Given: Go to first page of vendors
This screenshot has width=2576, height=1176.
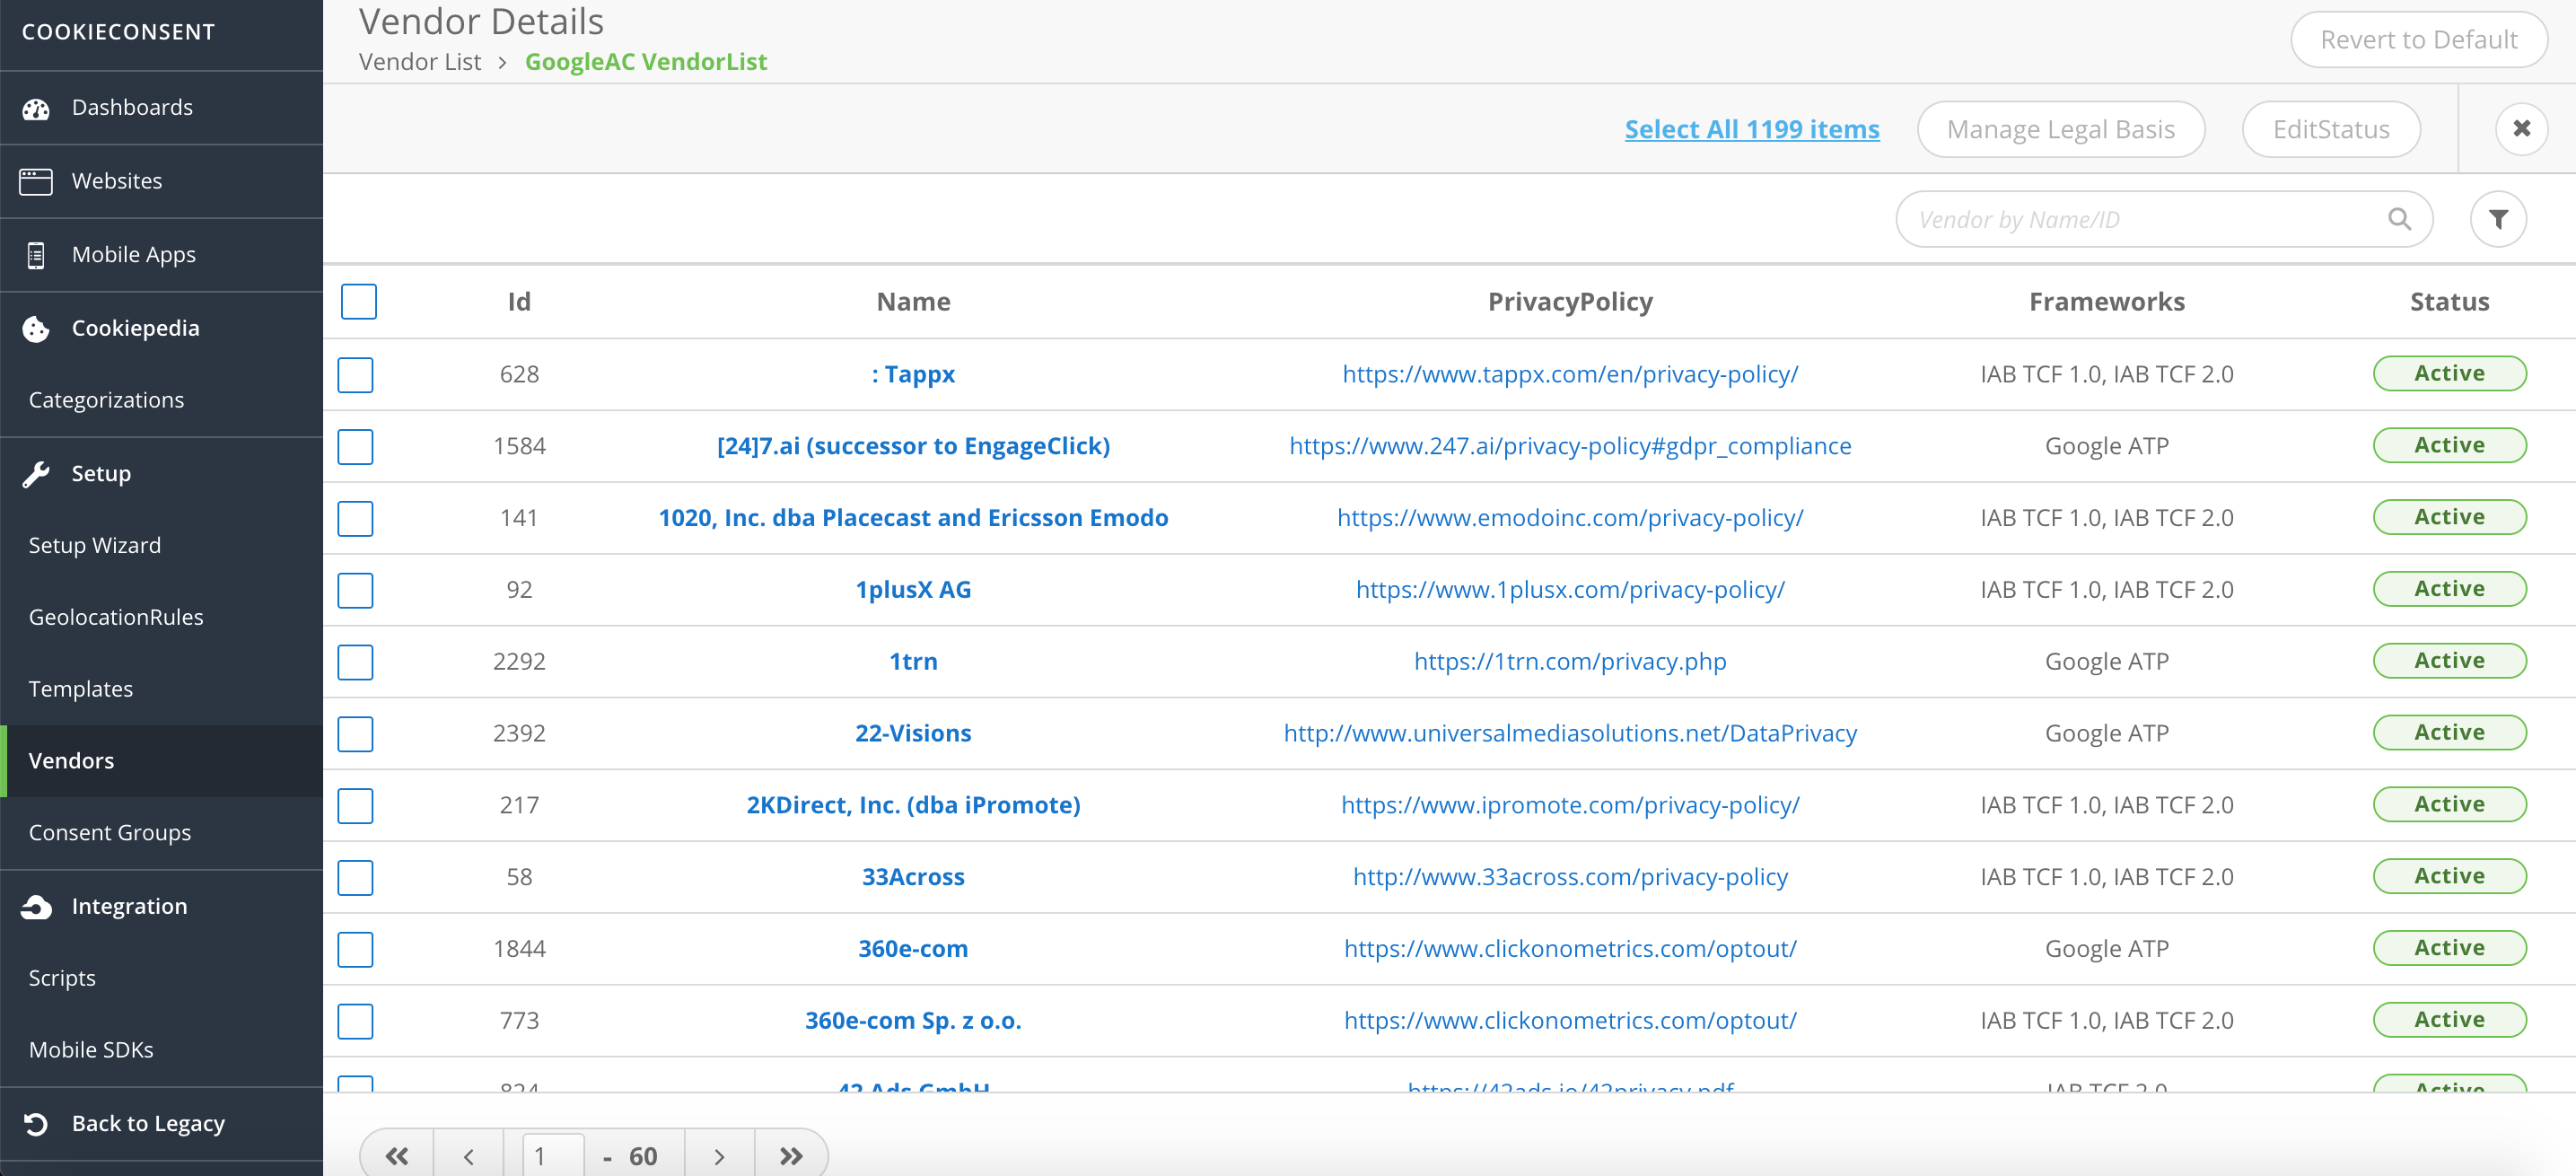Looking at the screenshot, I should click(x=397, y=1156).
